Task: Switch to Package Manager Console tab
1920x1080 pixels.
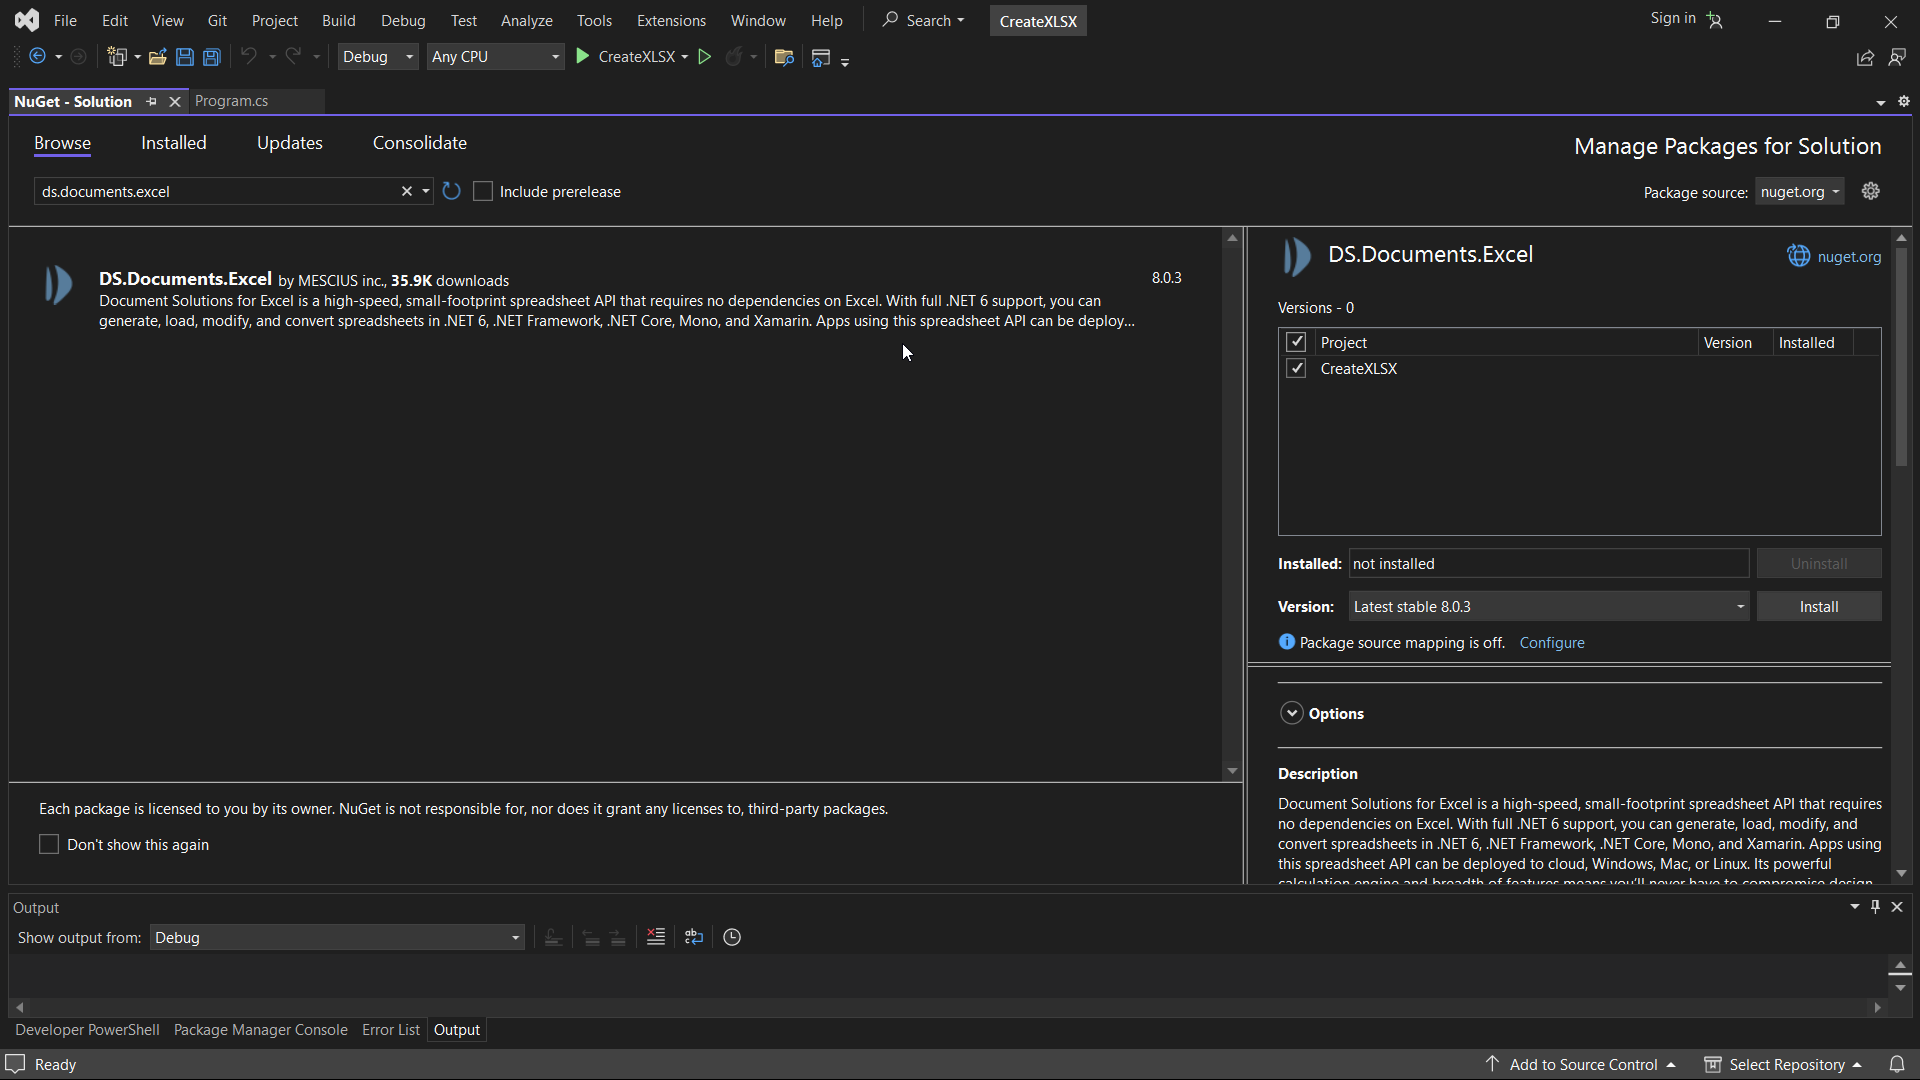Action: [261, 1030]
